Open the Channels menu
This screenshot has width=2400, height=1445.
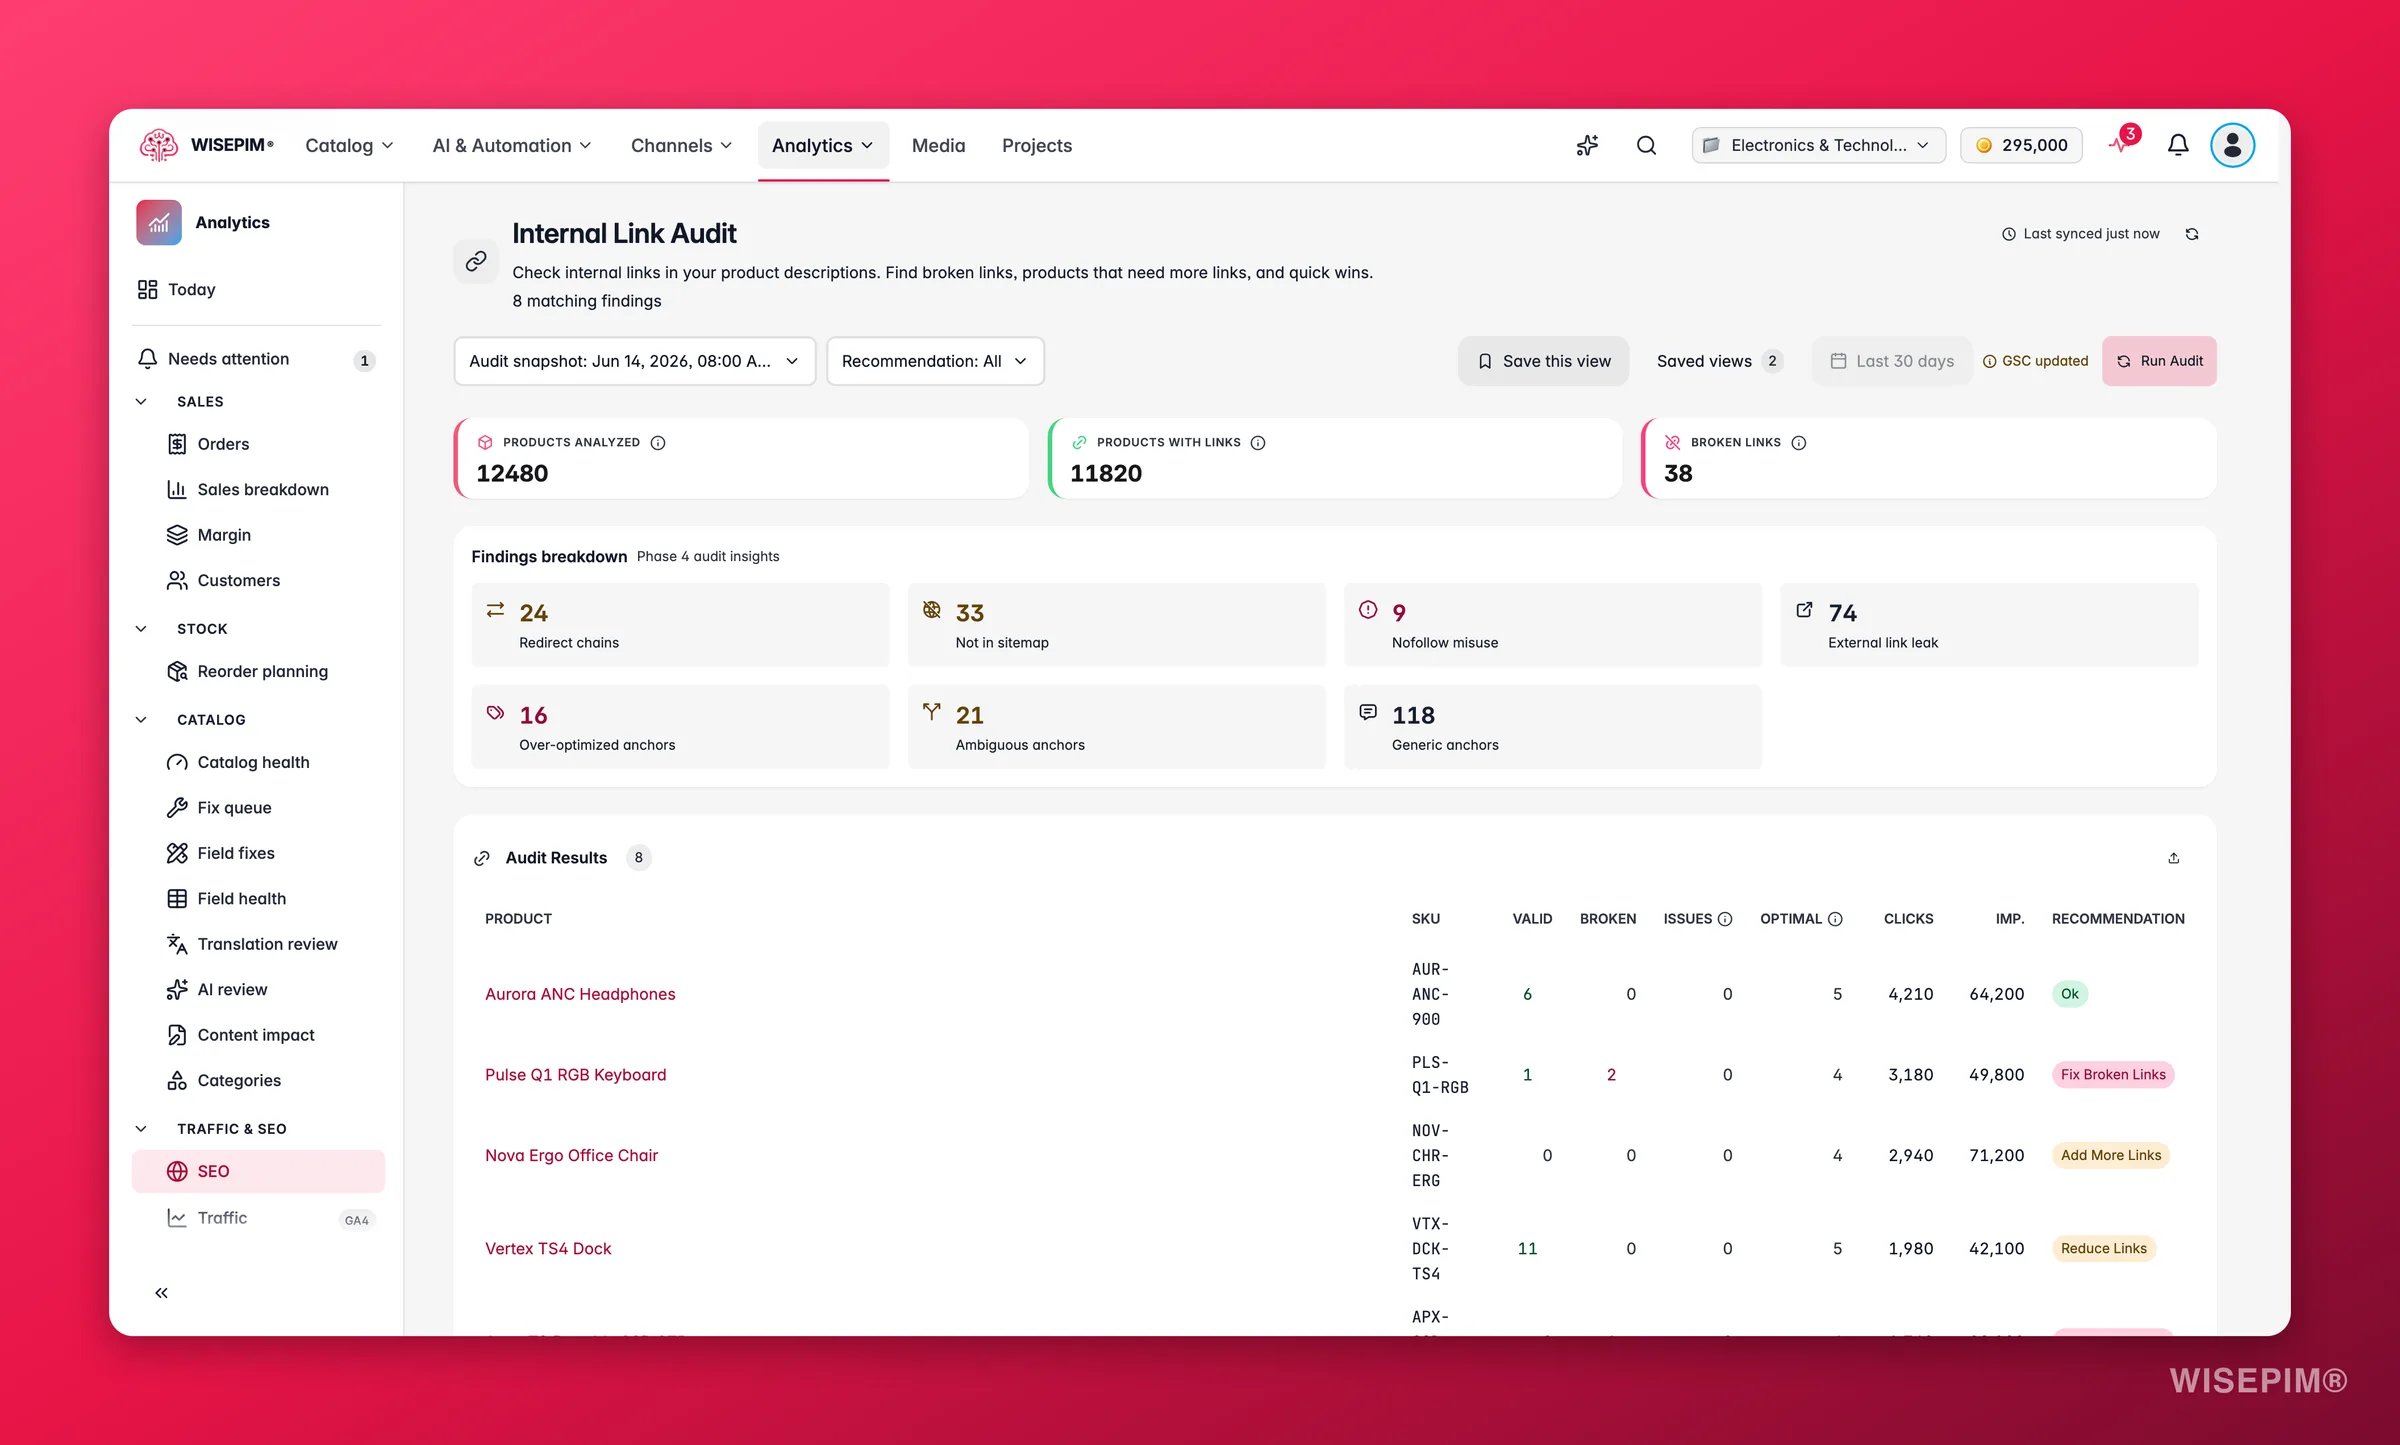click(x=681, y=145)
